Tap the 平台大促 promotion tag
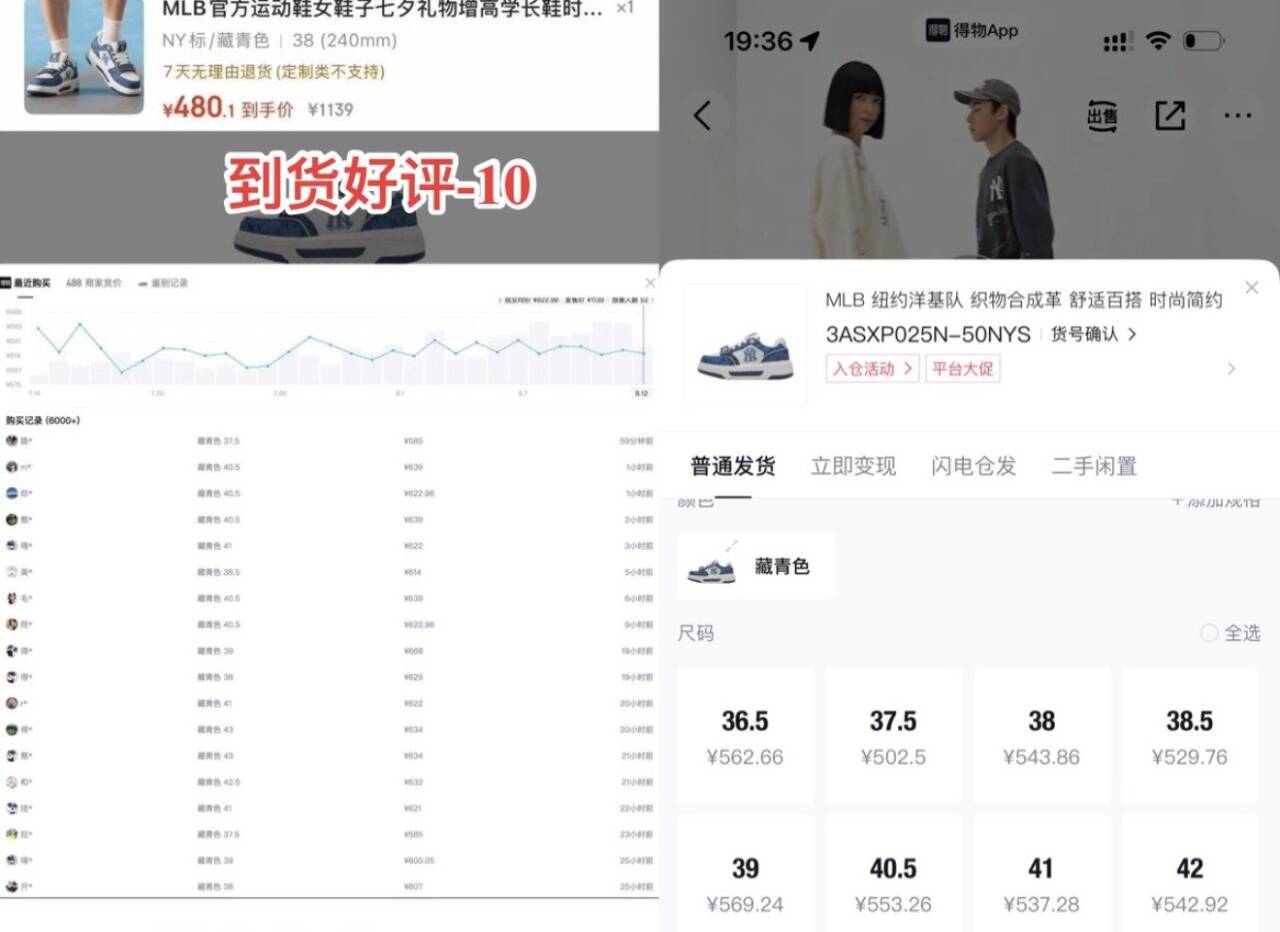The image size is (1280, 932). click(x=962, y=368)
